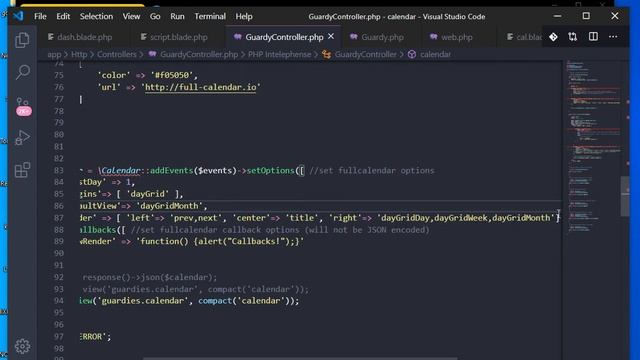Open the Search view in activity bar
The width and height of the screenshot is (640, 360).
point(22,72)
